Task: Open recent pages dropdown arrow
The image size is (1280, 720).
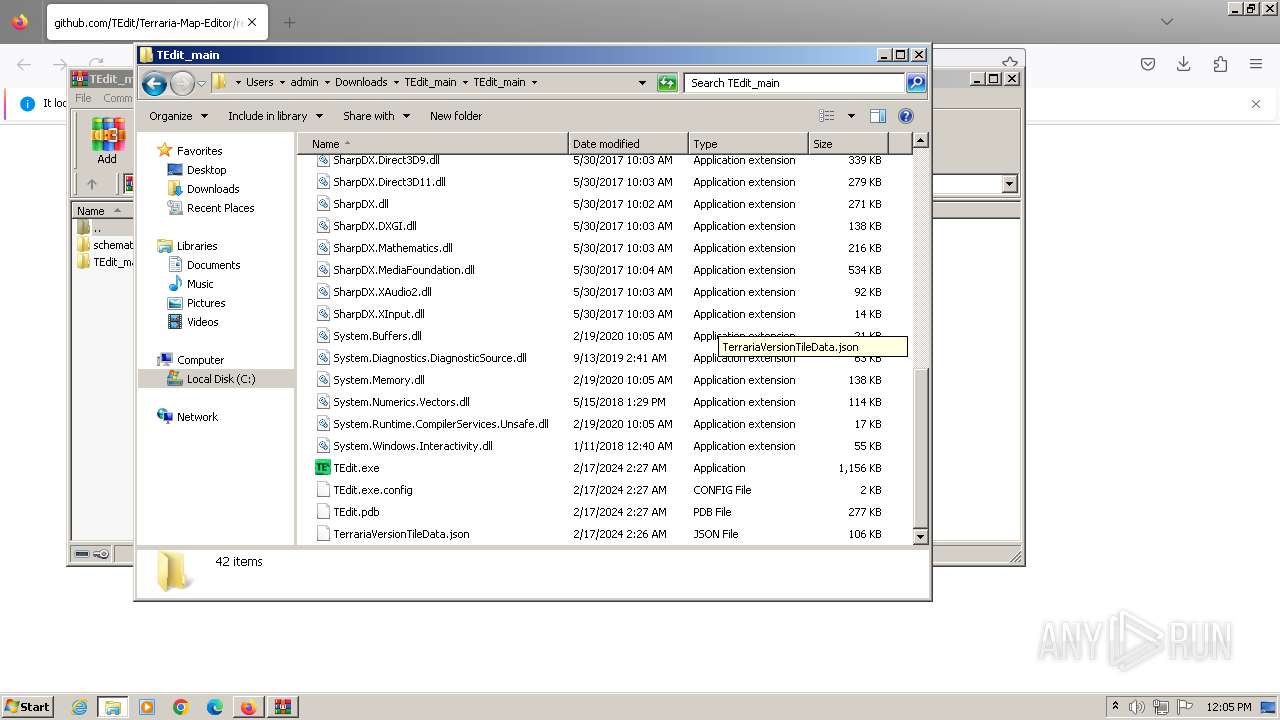Action: pos(201,83)
